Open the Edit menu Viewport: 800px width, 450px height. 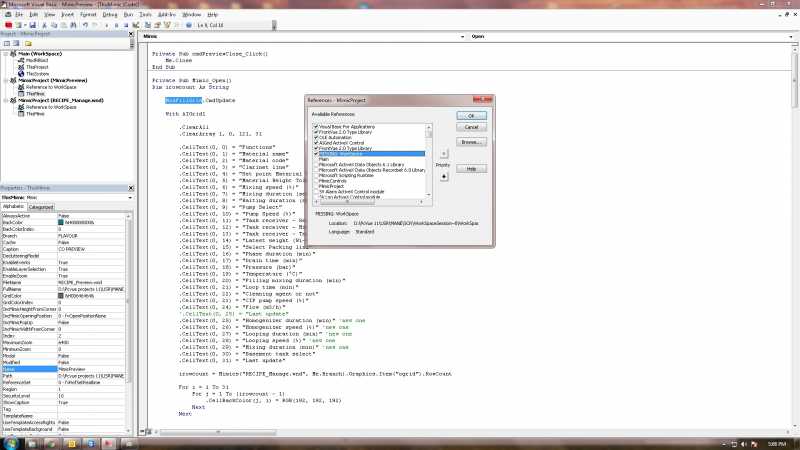(x=34, y=15)
